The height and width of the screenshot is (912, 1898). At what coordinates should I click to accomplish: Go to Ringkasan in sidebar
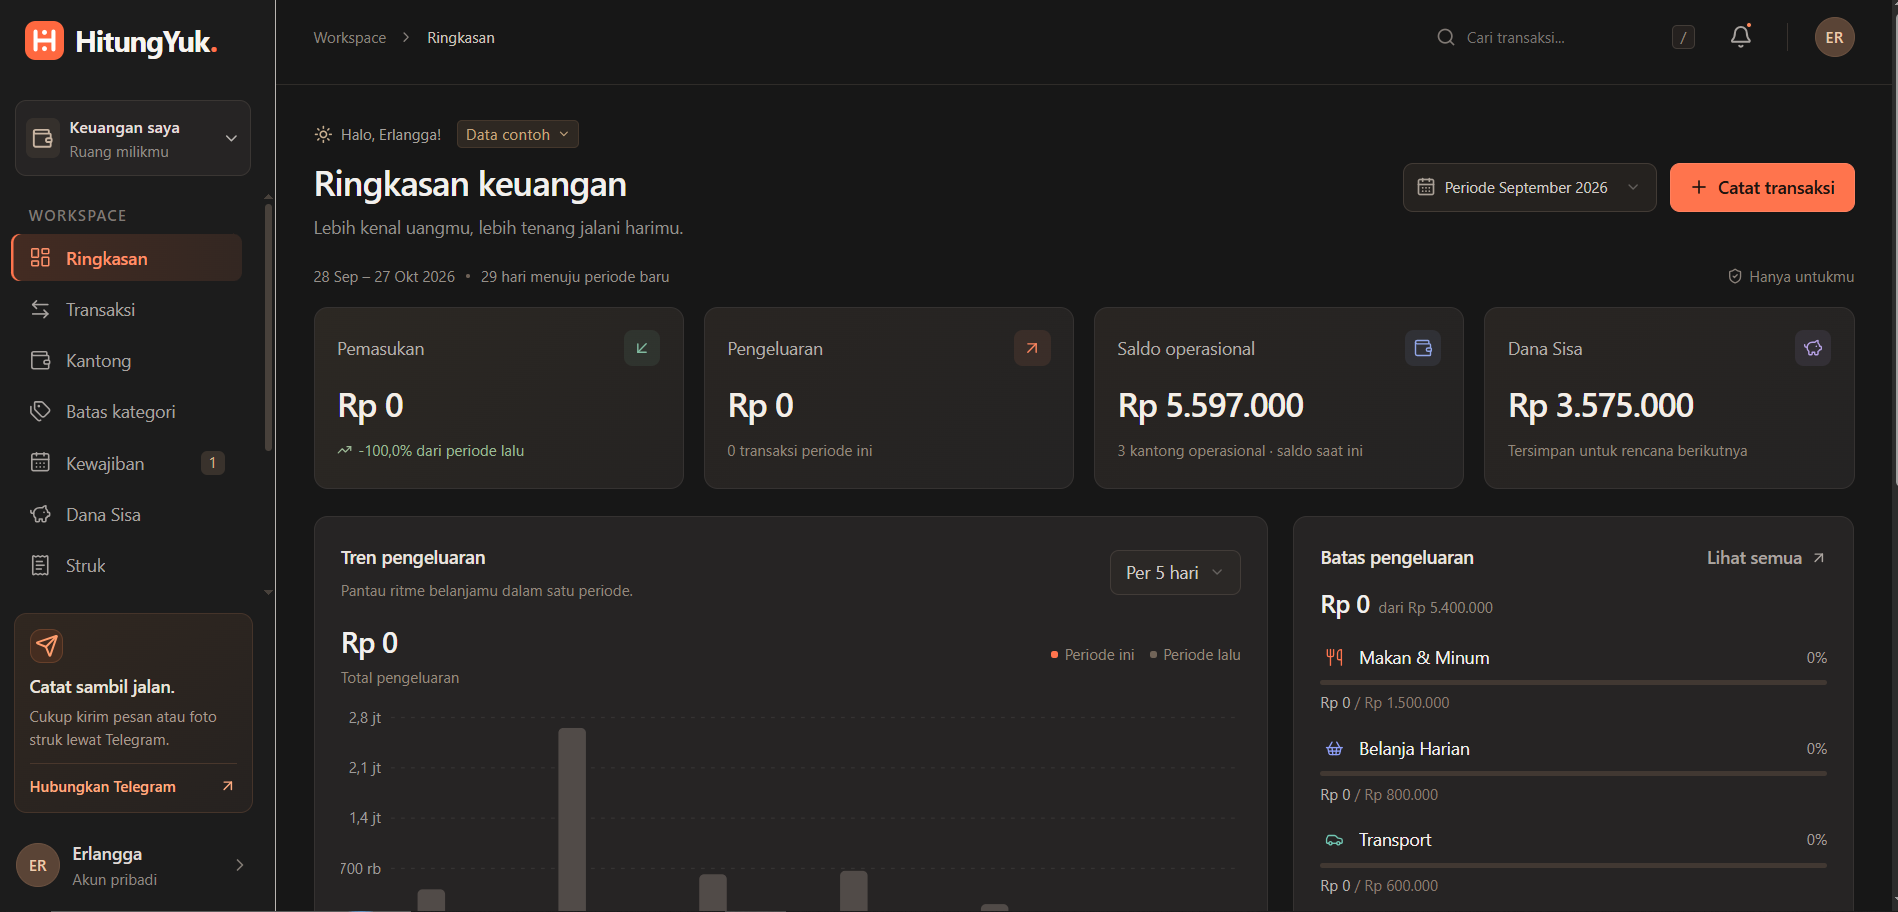tap(127, 258)
